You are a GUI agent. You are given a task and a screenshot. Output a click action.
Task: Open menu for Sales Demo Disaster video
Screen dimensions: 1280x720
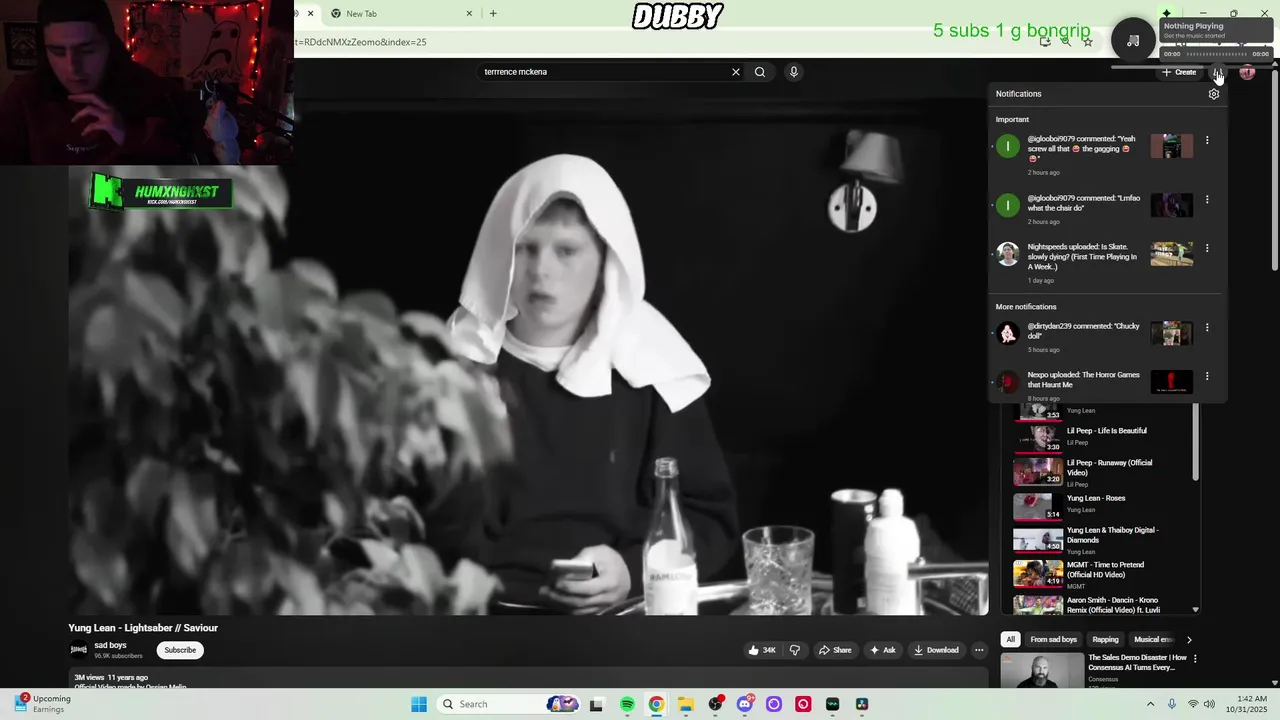point(1195,659)
